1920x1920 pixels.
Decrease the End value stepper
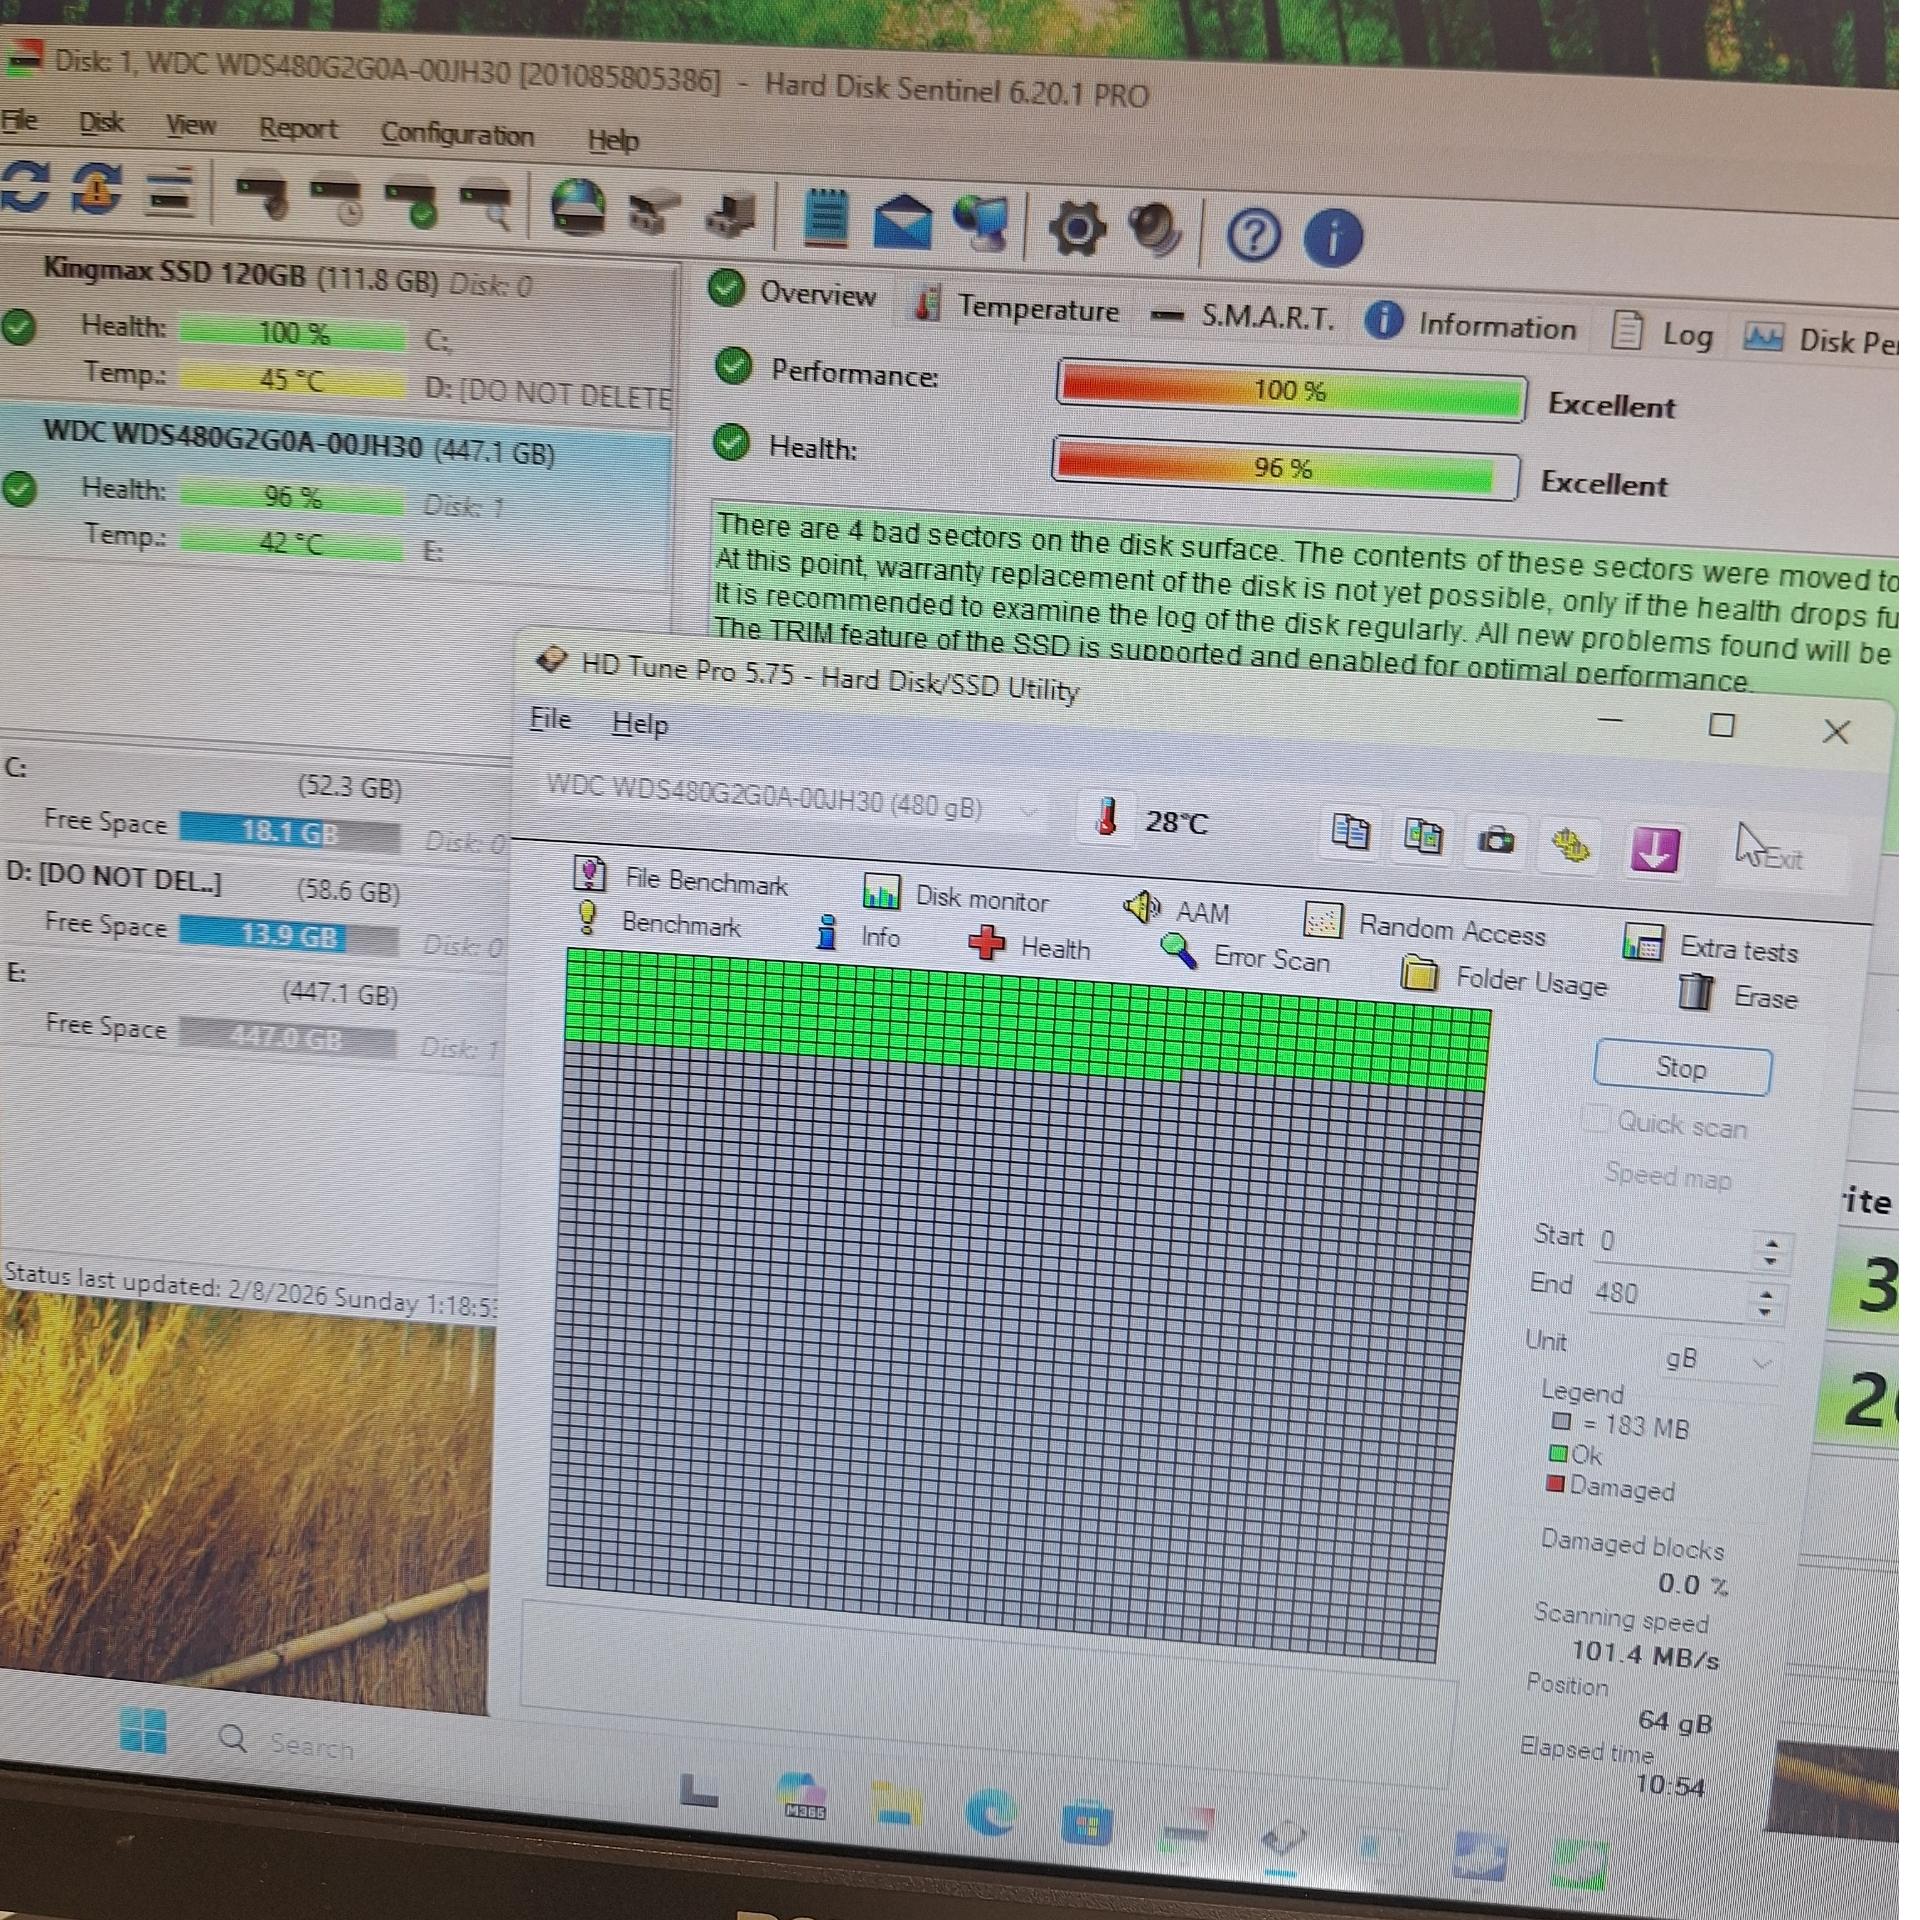(x=1766, y=1312)
